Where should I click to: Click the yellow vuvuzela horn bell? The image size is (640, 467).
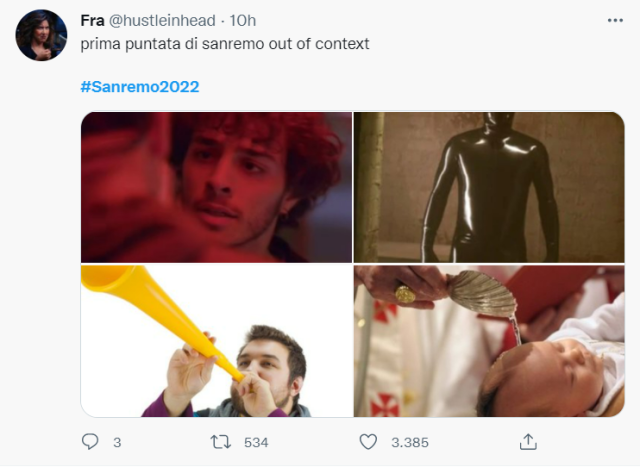(100, 284)
